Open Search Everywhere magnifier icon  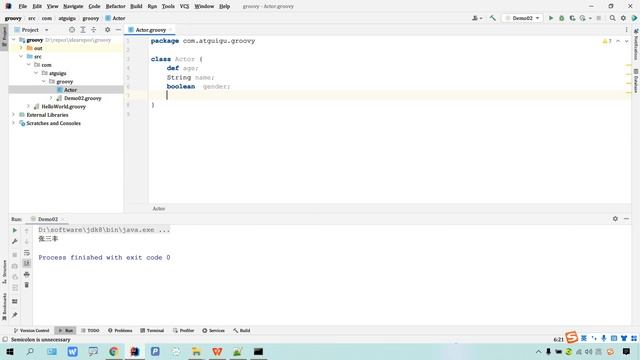612,18
